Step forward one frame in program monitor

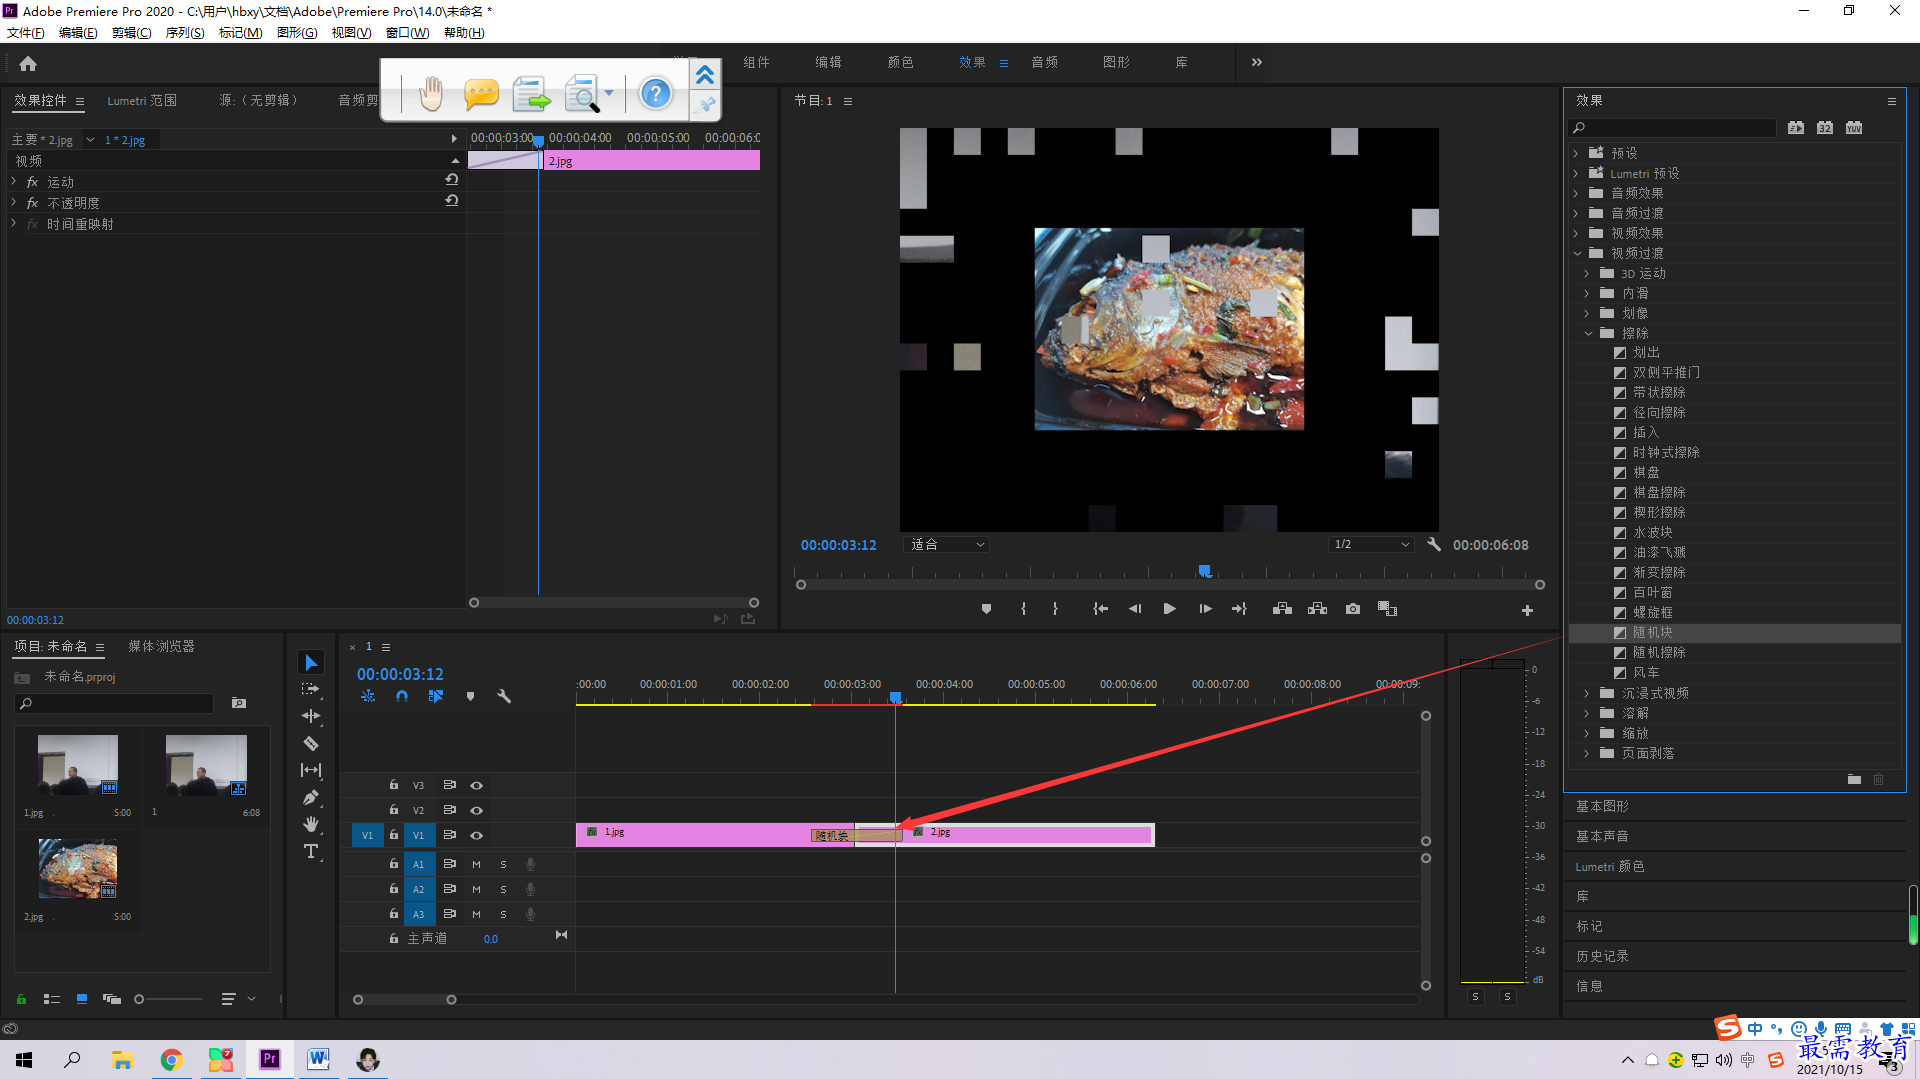(x=1205, y=609)
